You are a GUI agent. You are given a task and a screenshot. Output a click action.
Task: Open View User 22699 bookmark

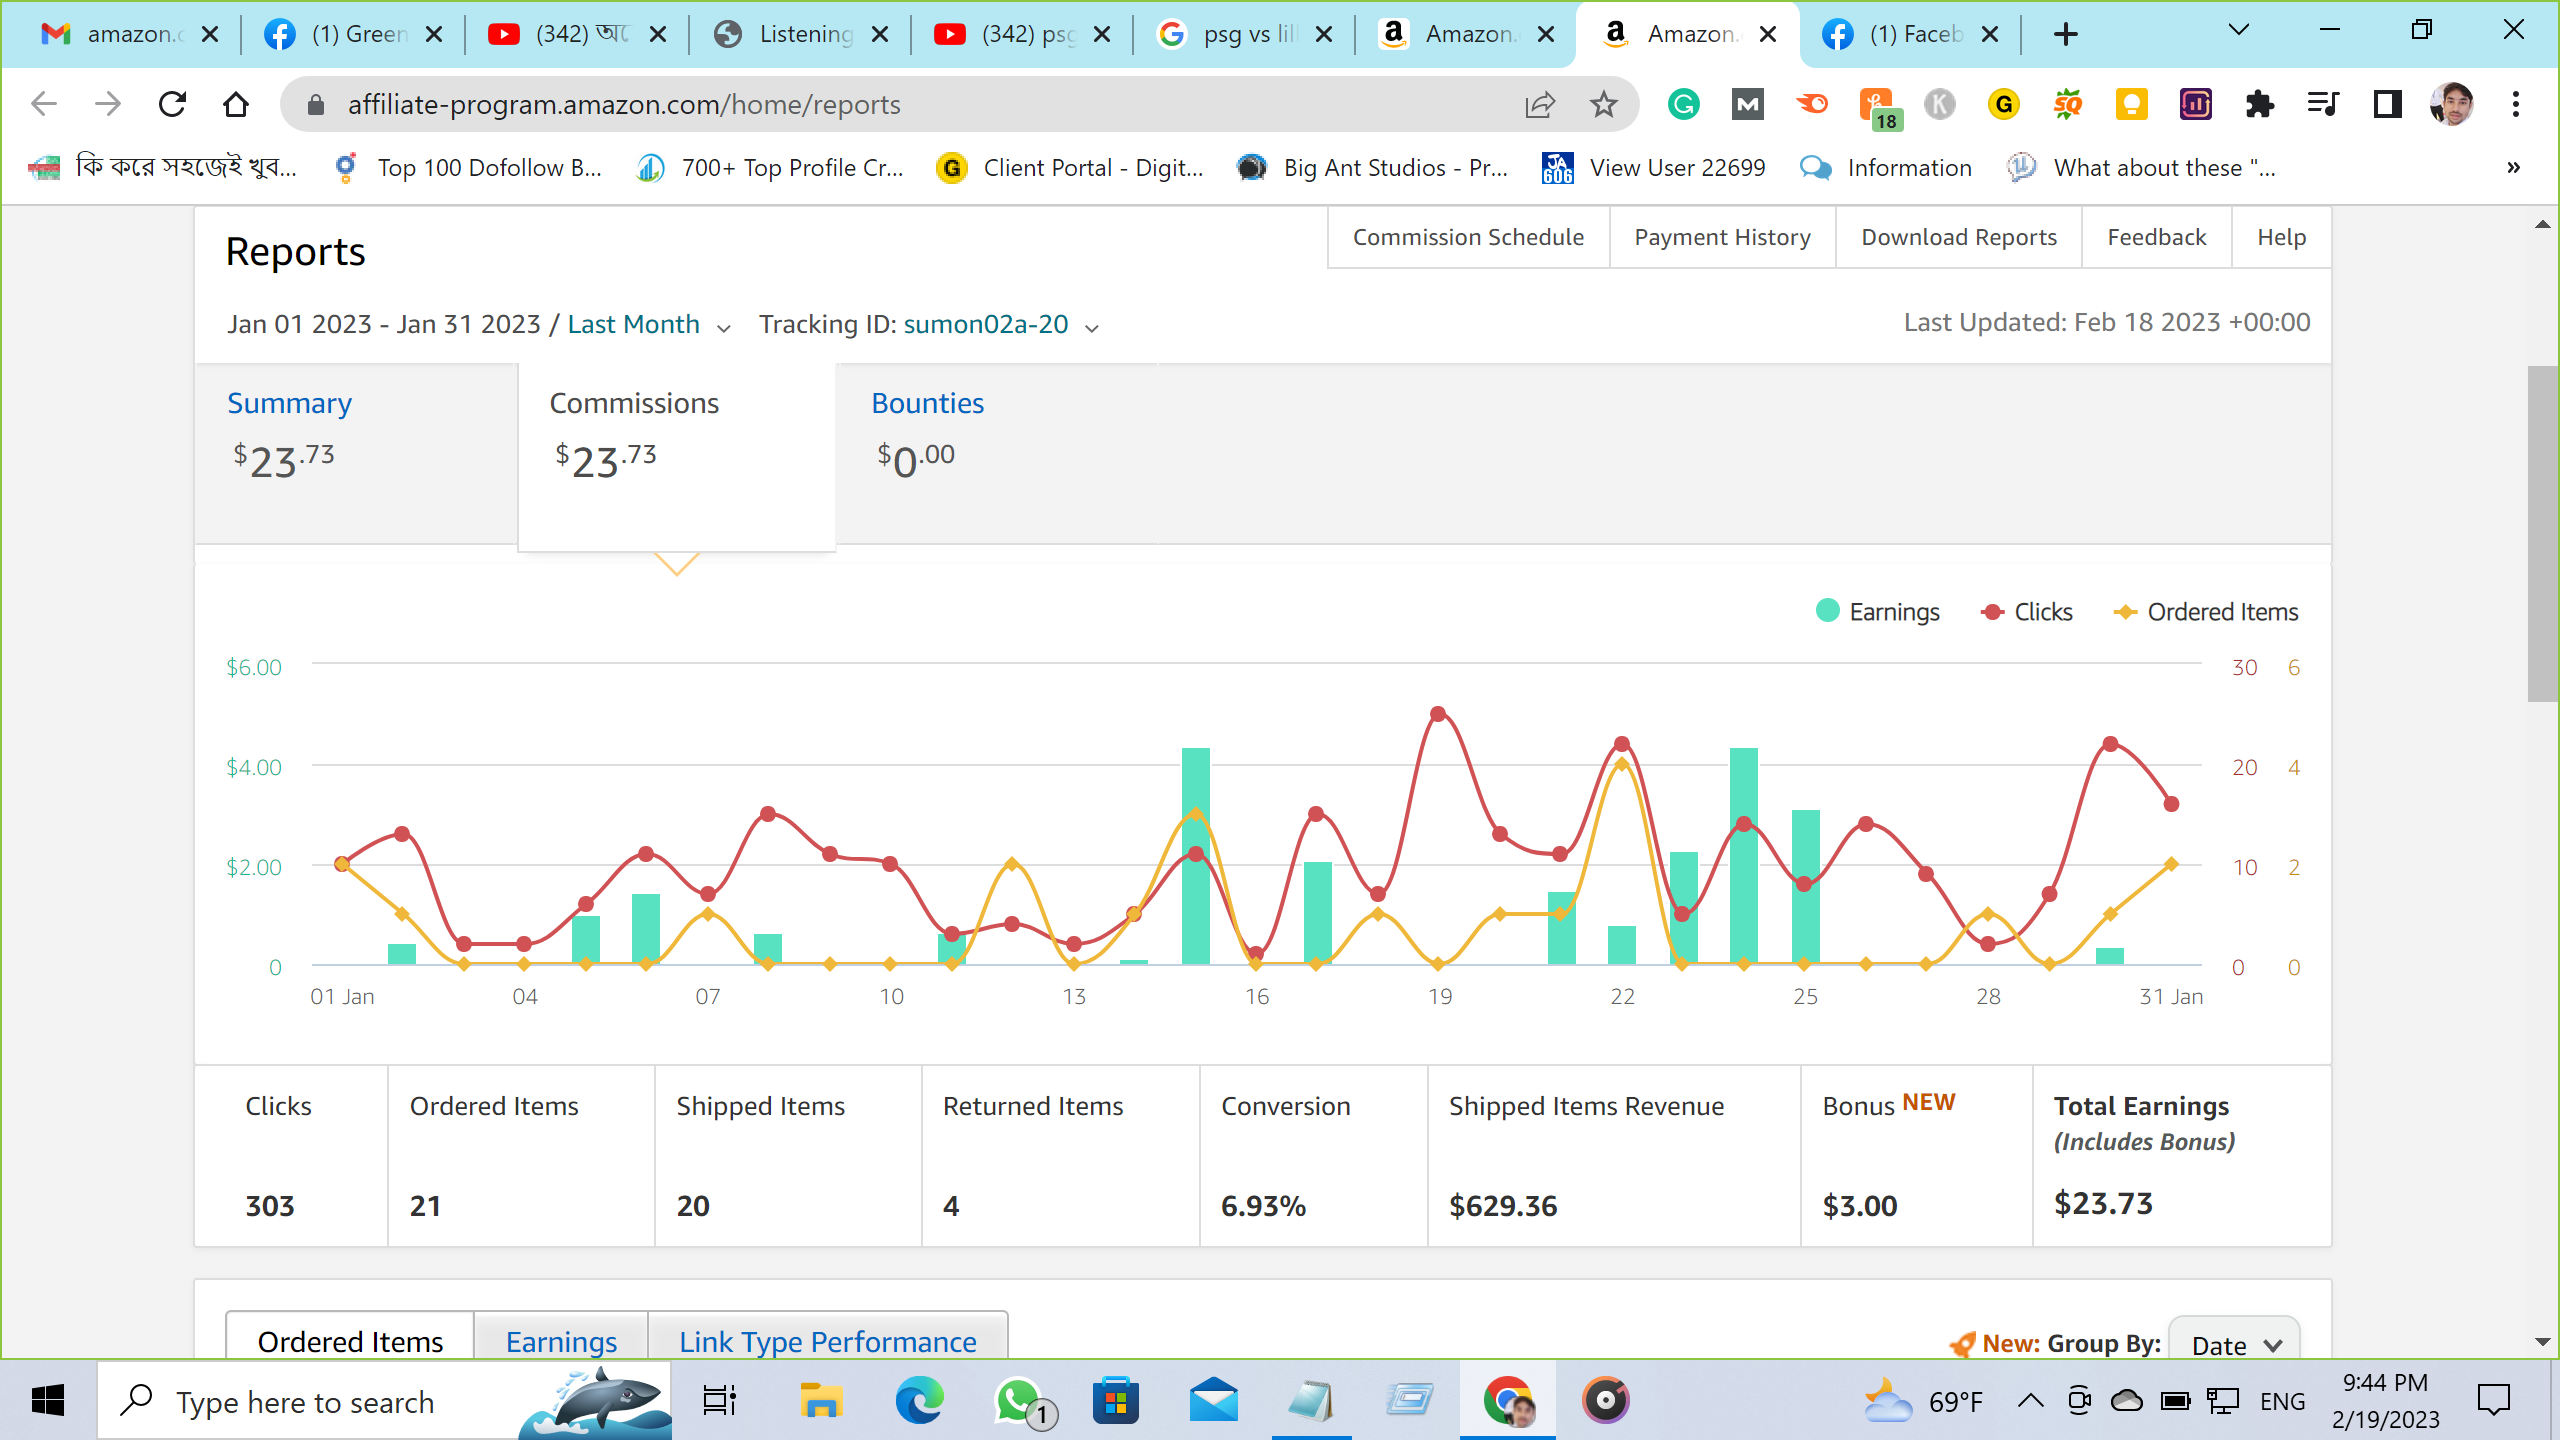click(x=1654, y=168)
